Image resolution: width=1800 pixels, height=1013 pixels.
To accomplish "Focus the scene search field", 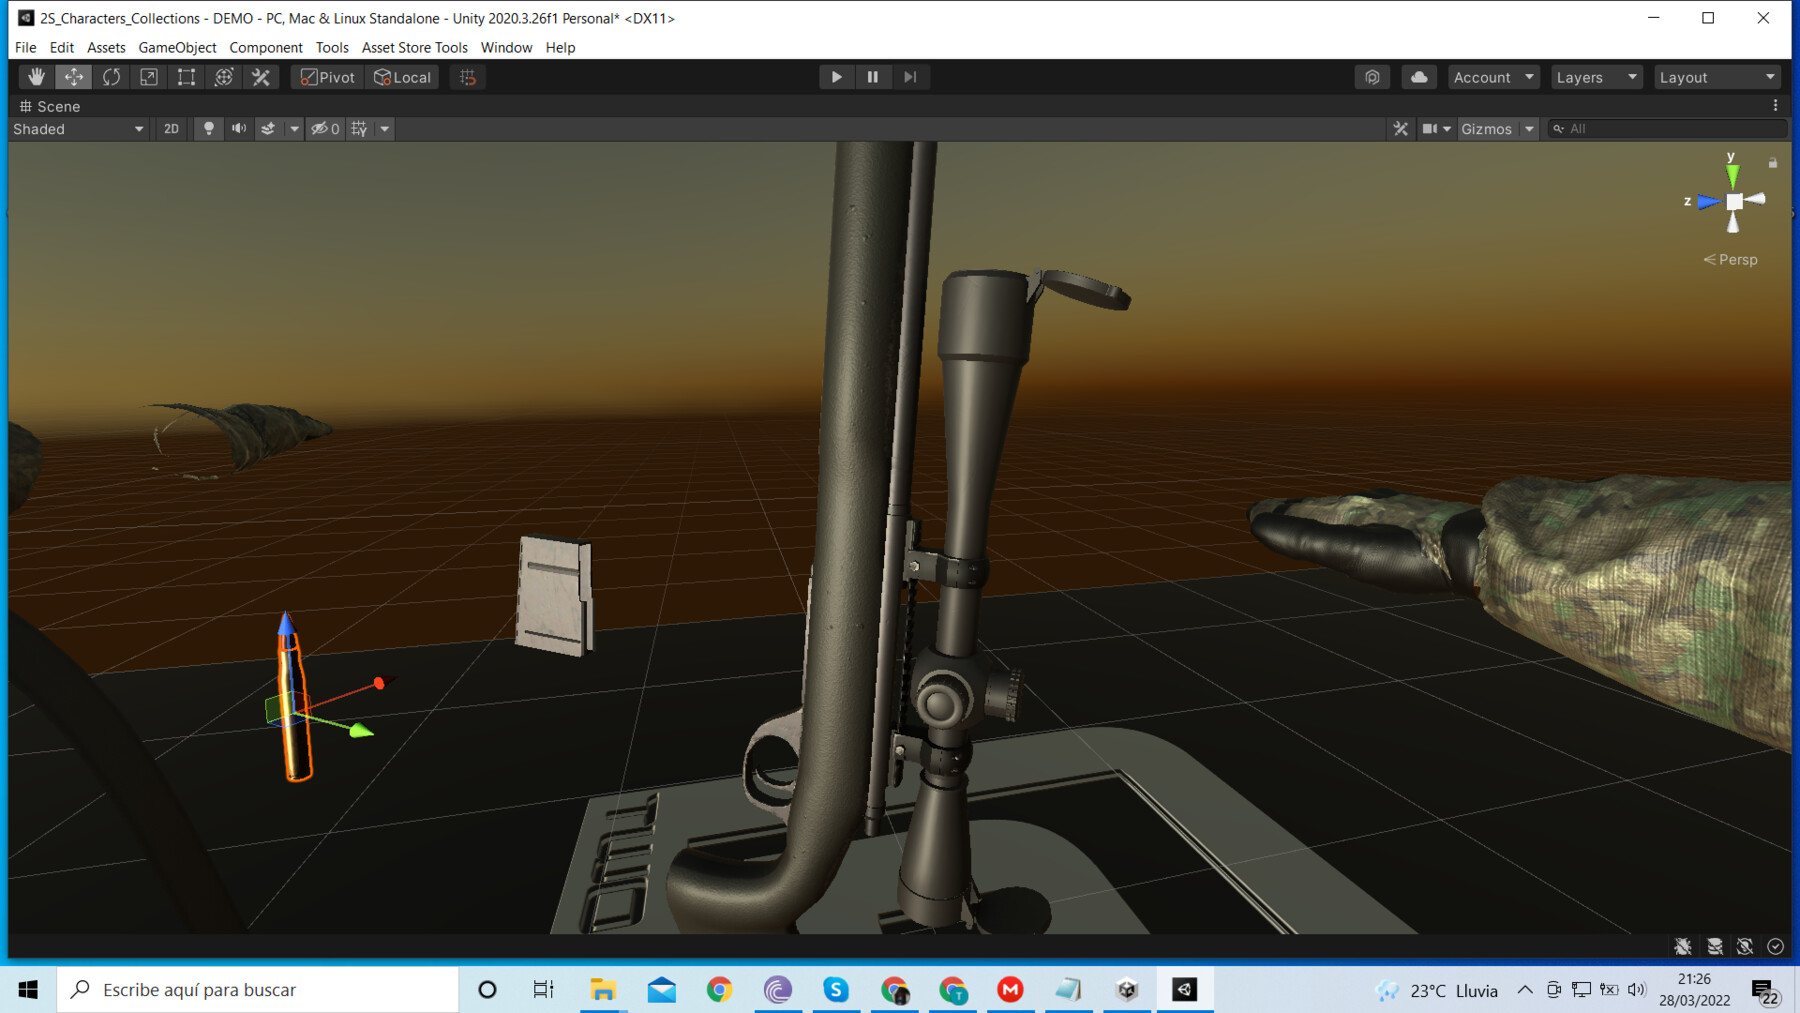I will 1666,129.
